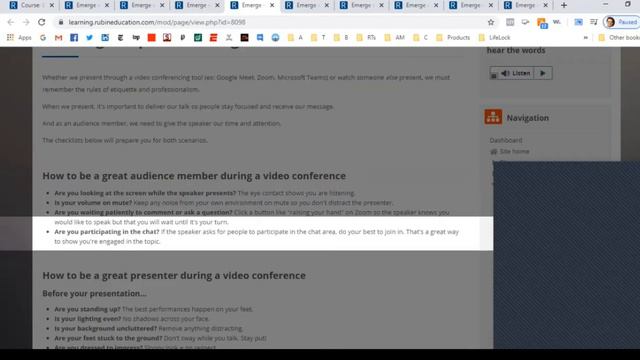Open the Products bookmarks folder
640x360 pixels.
[453, 38]
